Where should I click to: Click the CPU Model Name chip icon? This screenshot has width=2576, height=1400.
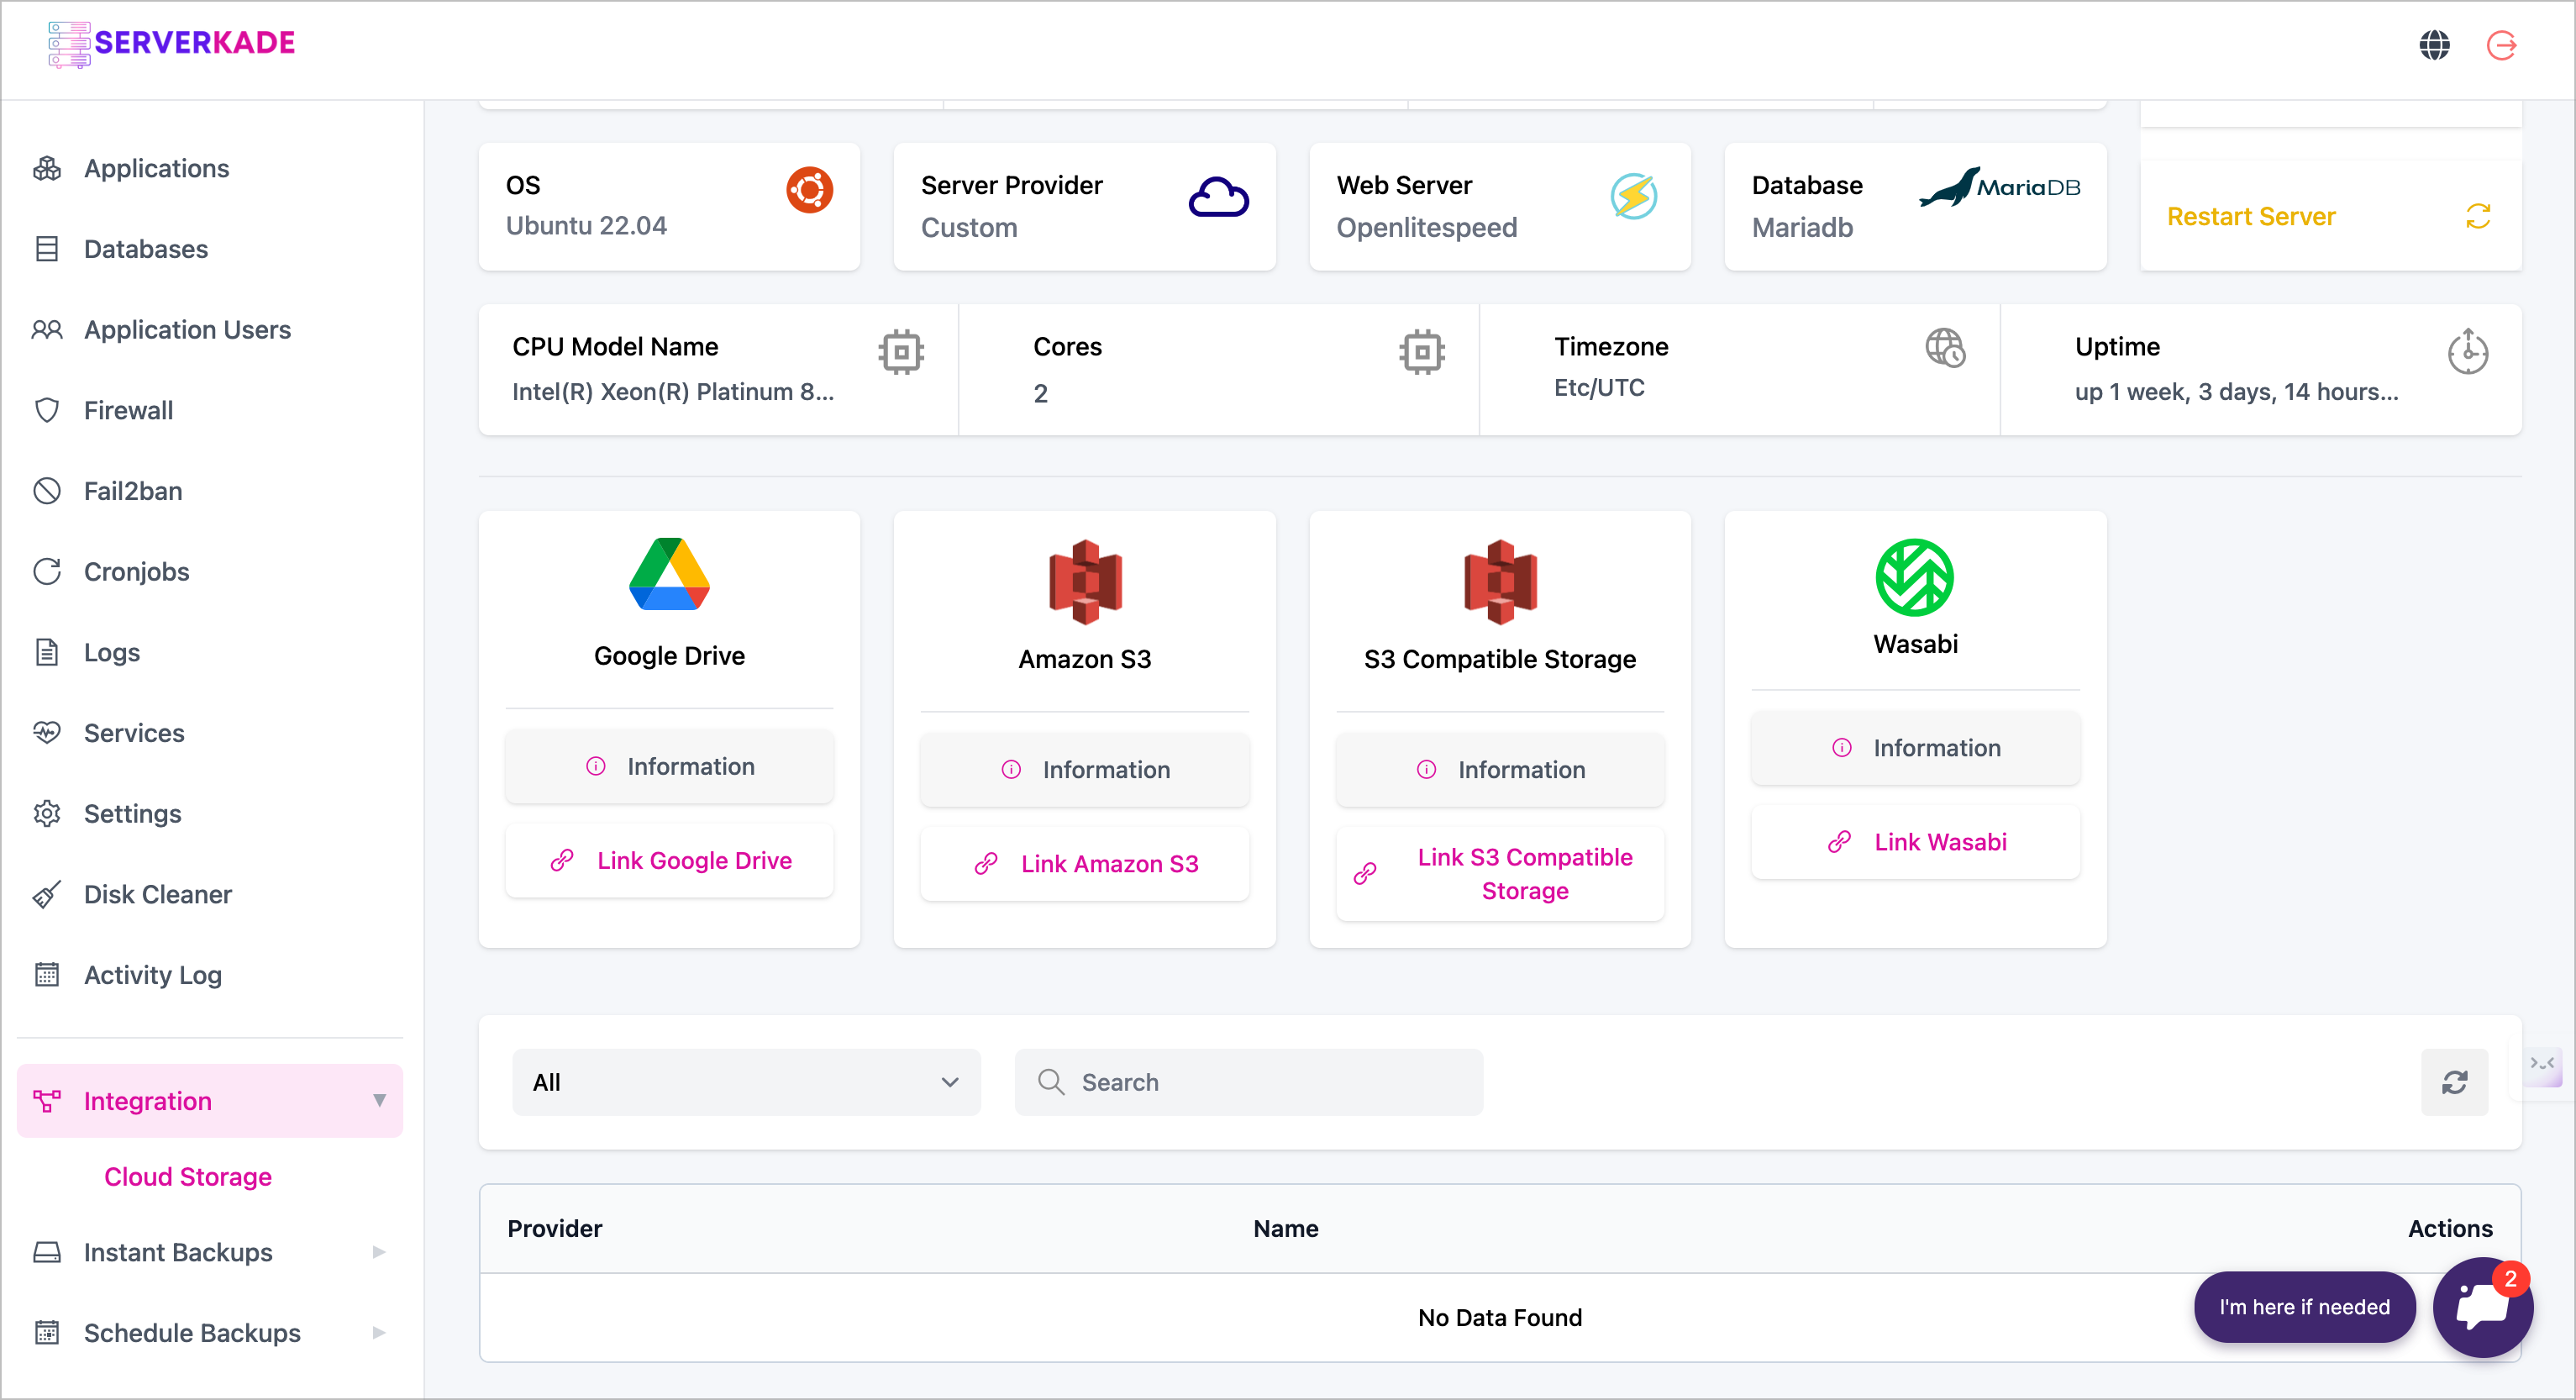901,352
